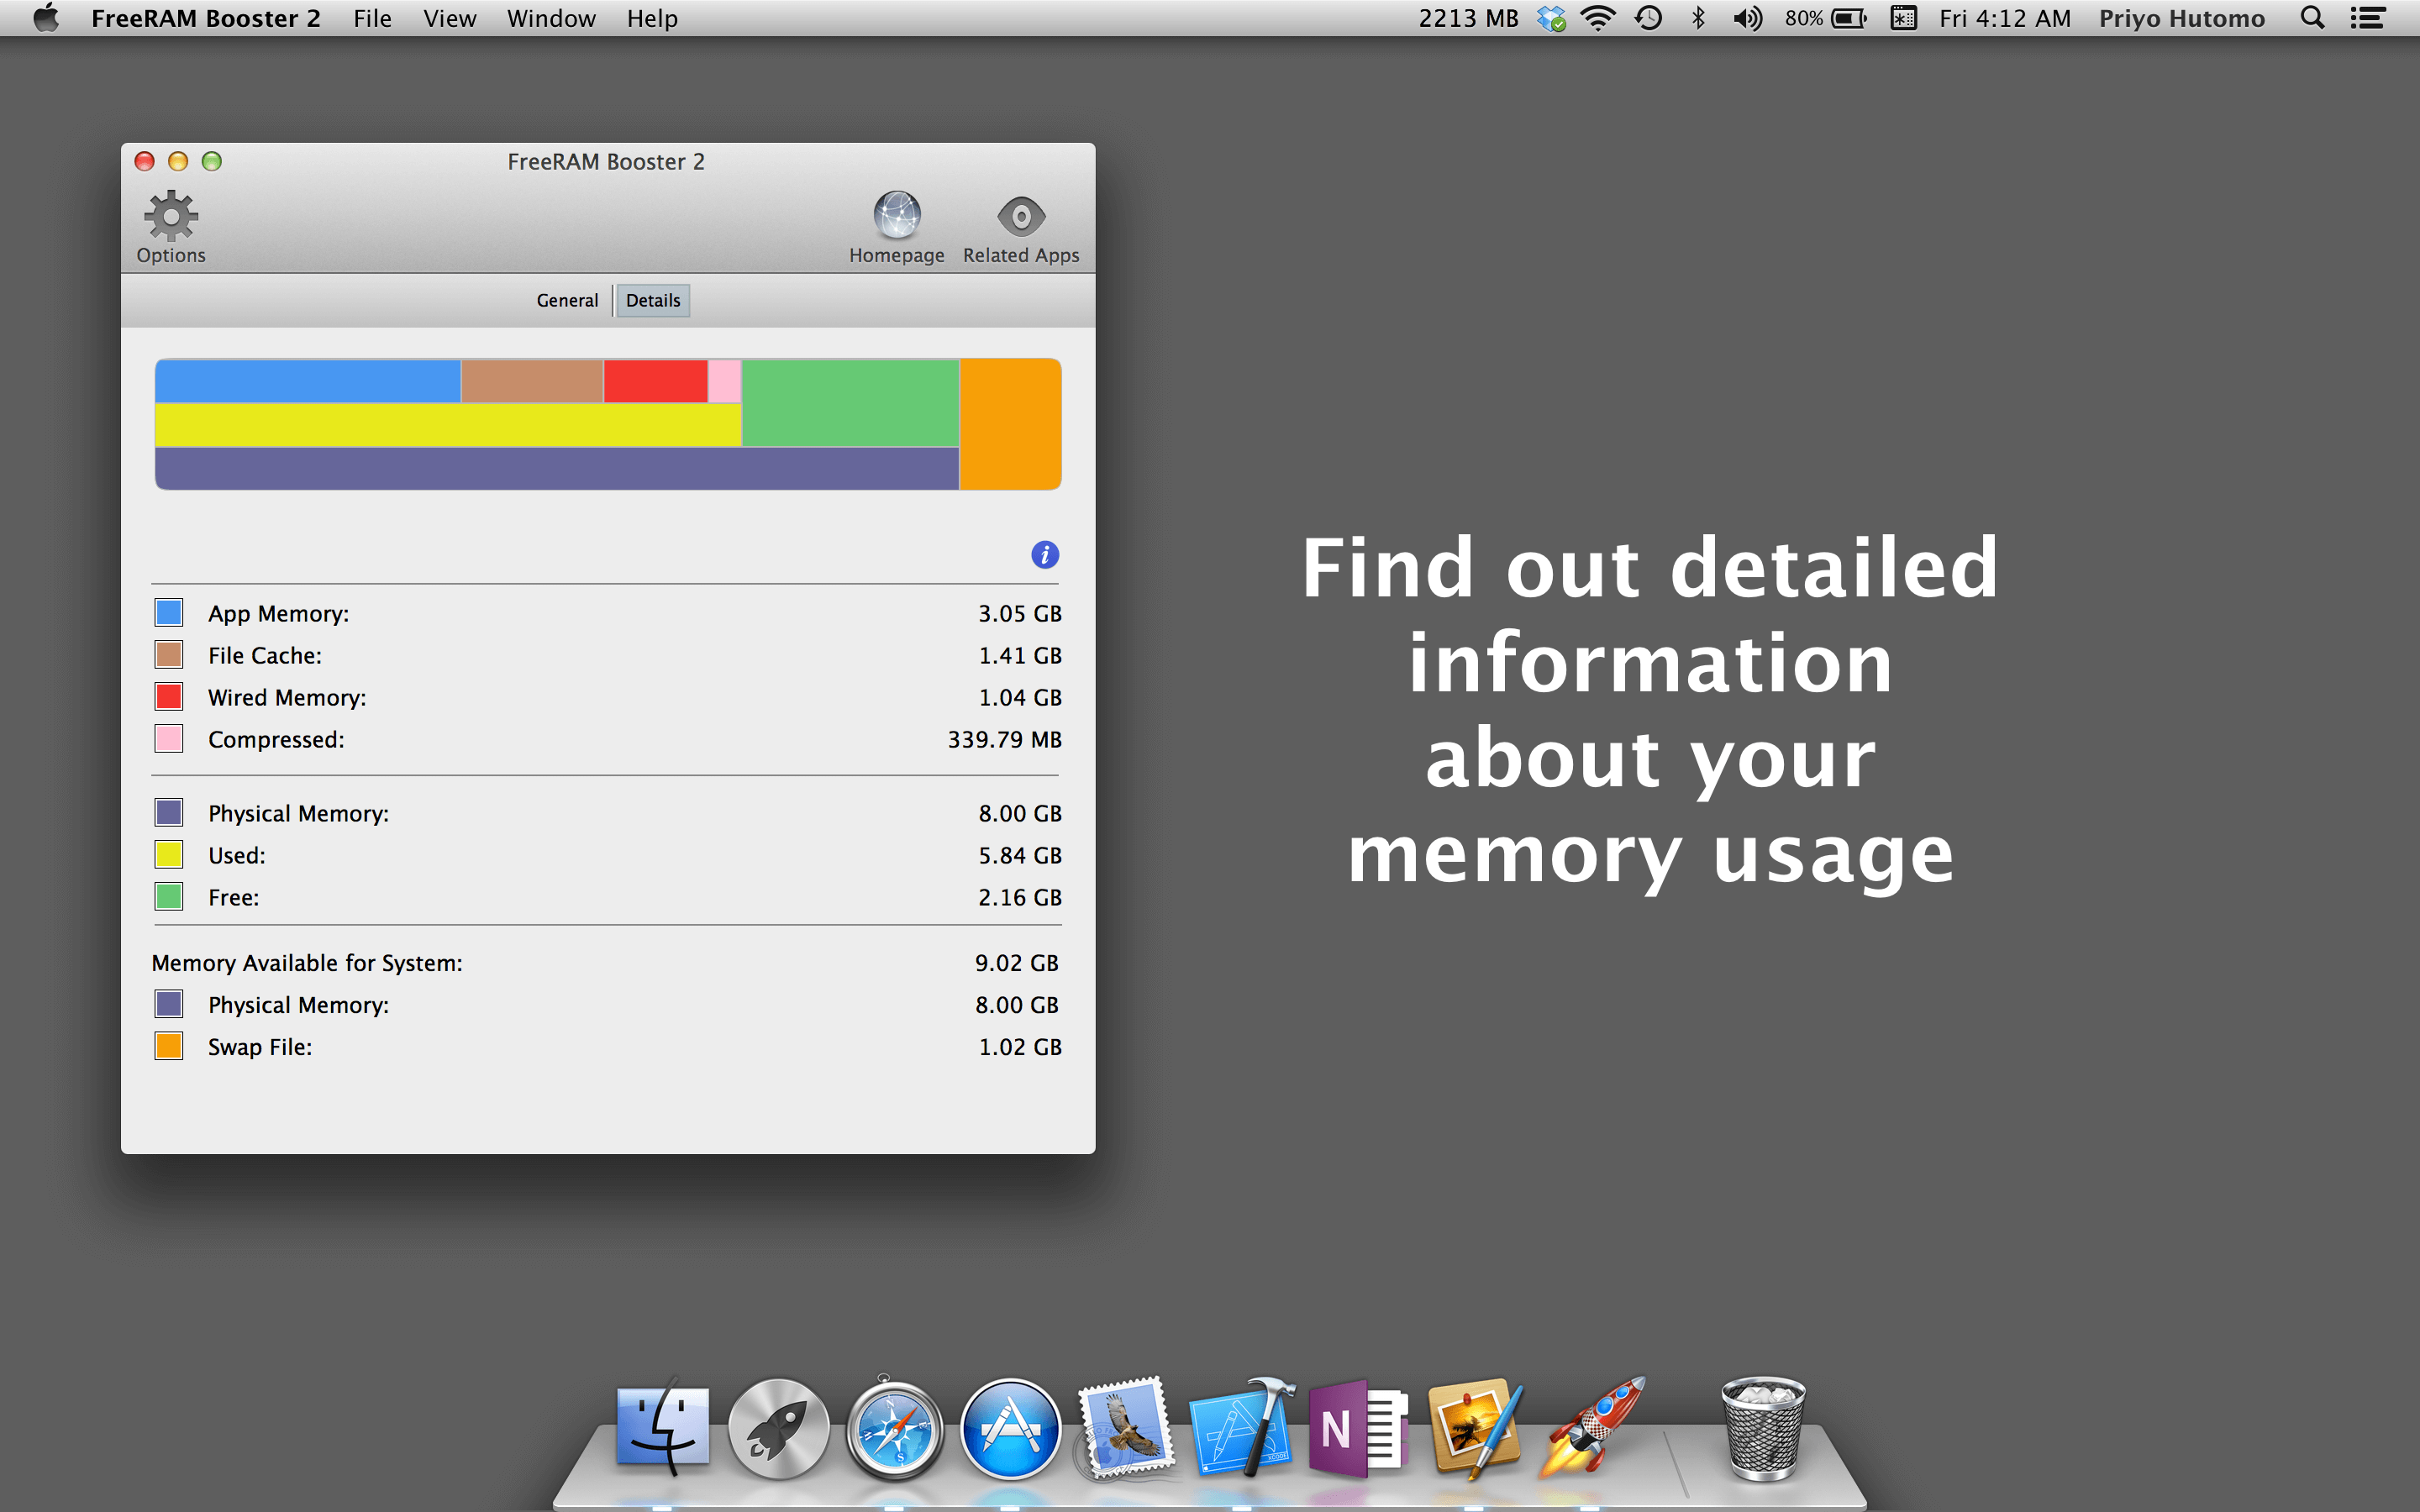This screenshot has height=1512, width=2420.
Task: Click the App Memory blue swatch
Action: 169,612
